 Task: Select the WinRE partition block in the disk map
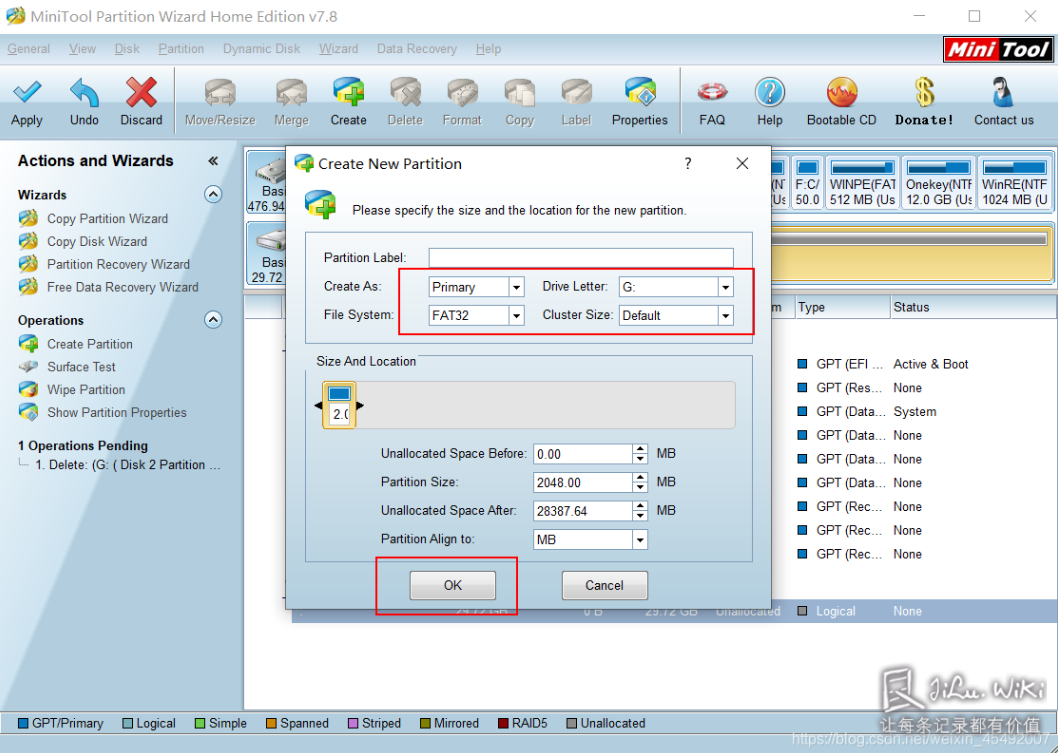tap(1014, 183)
